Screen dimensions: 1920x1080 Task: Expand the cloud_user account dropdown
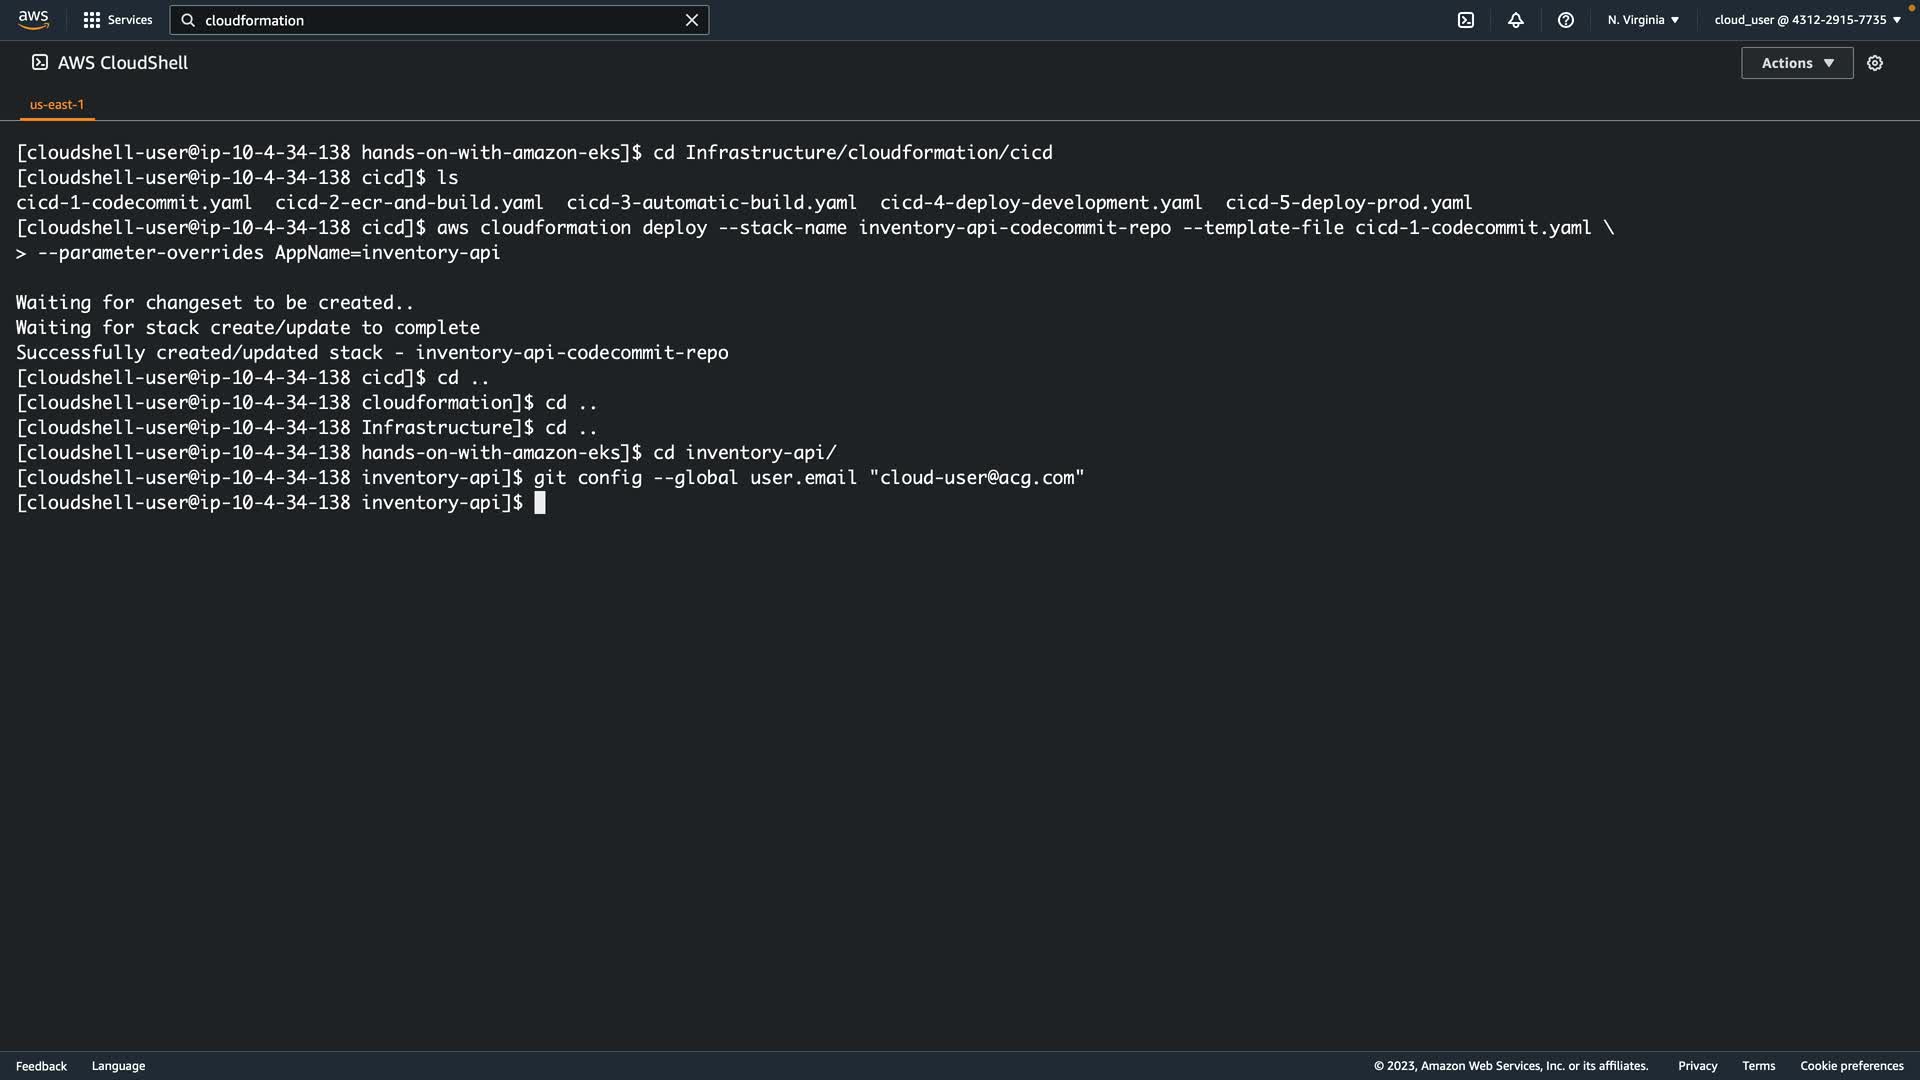1807,20
